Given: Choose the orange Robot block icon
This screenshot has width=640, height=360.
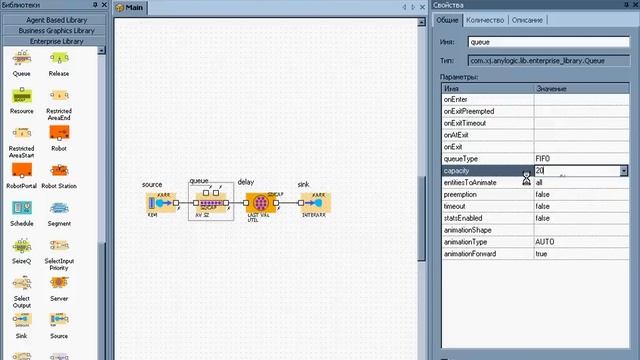Looking at the screenshot, I should (x=59, y=133).
